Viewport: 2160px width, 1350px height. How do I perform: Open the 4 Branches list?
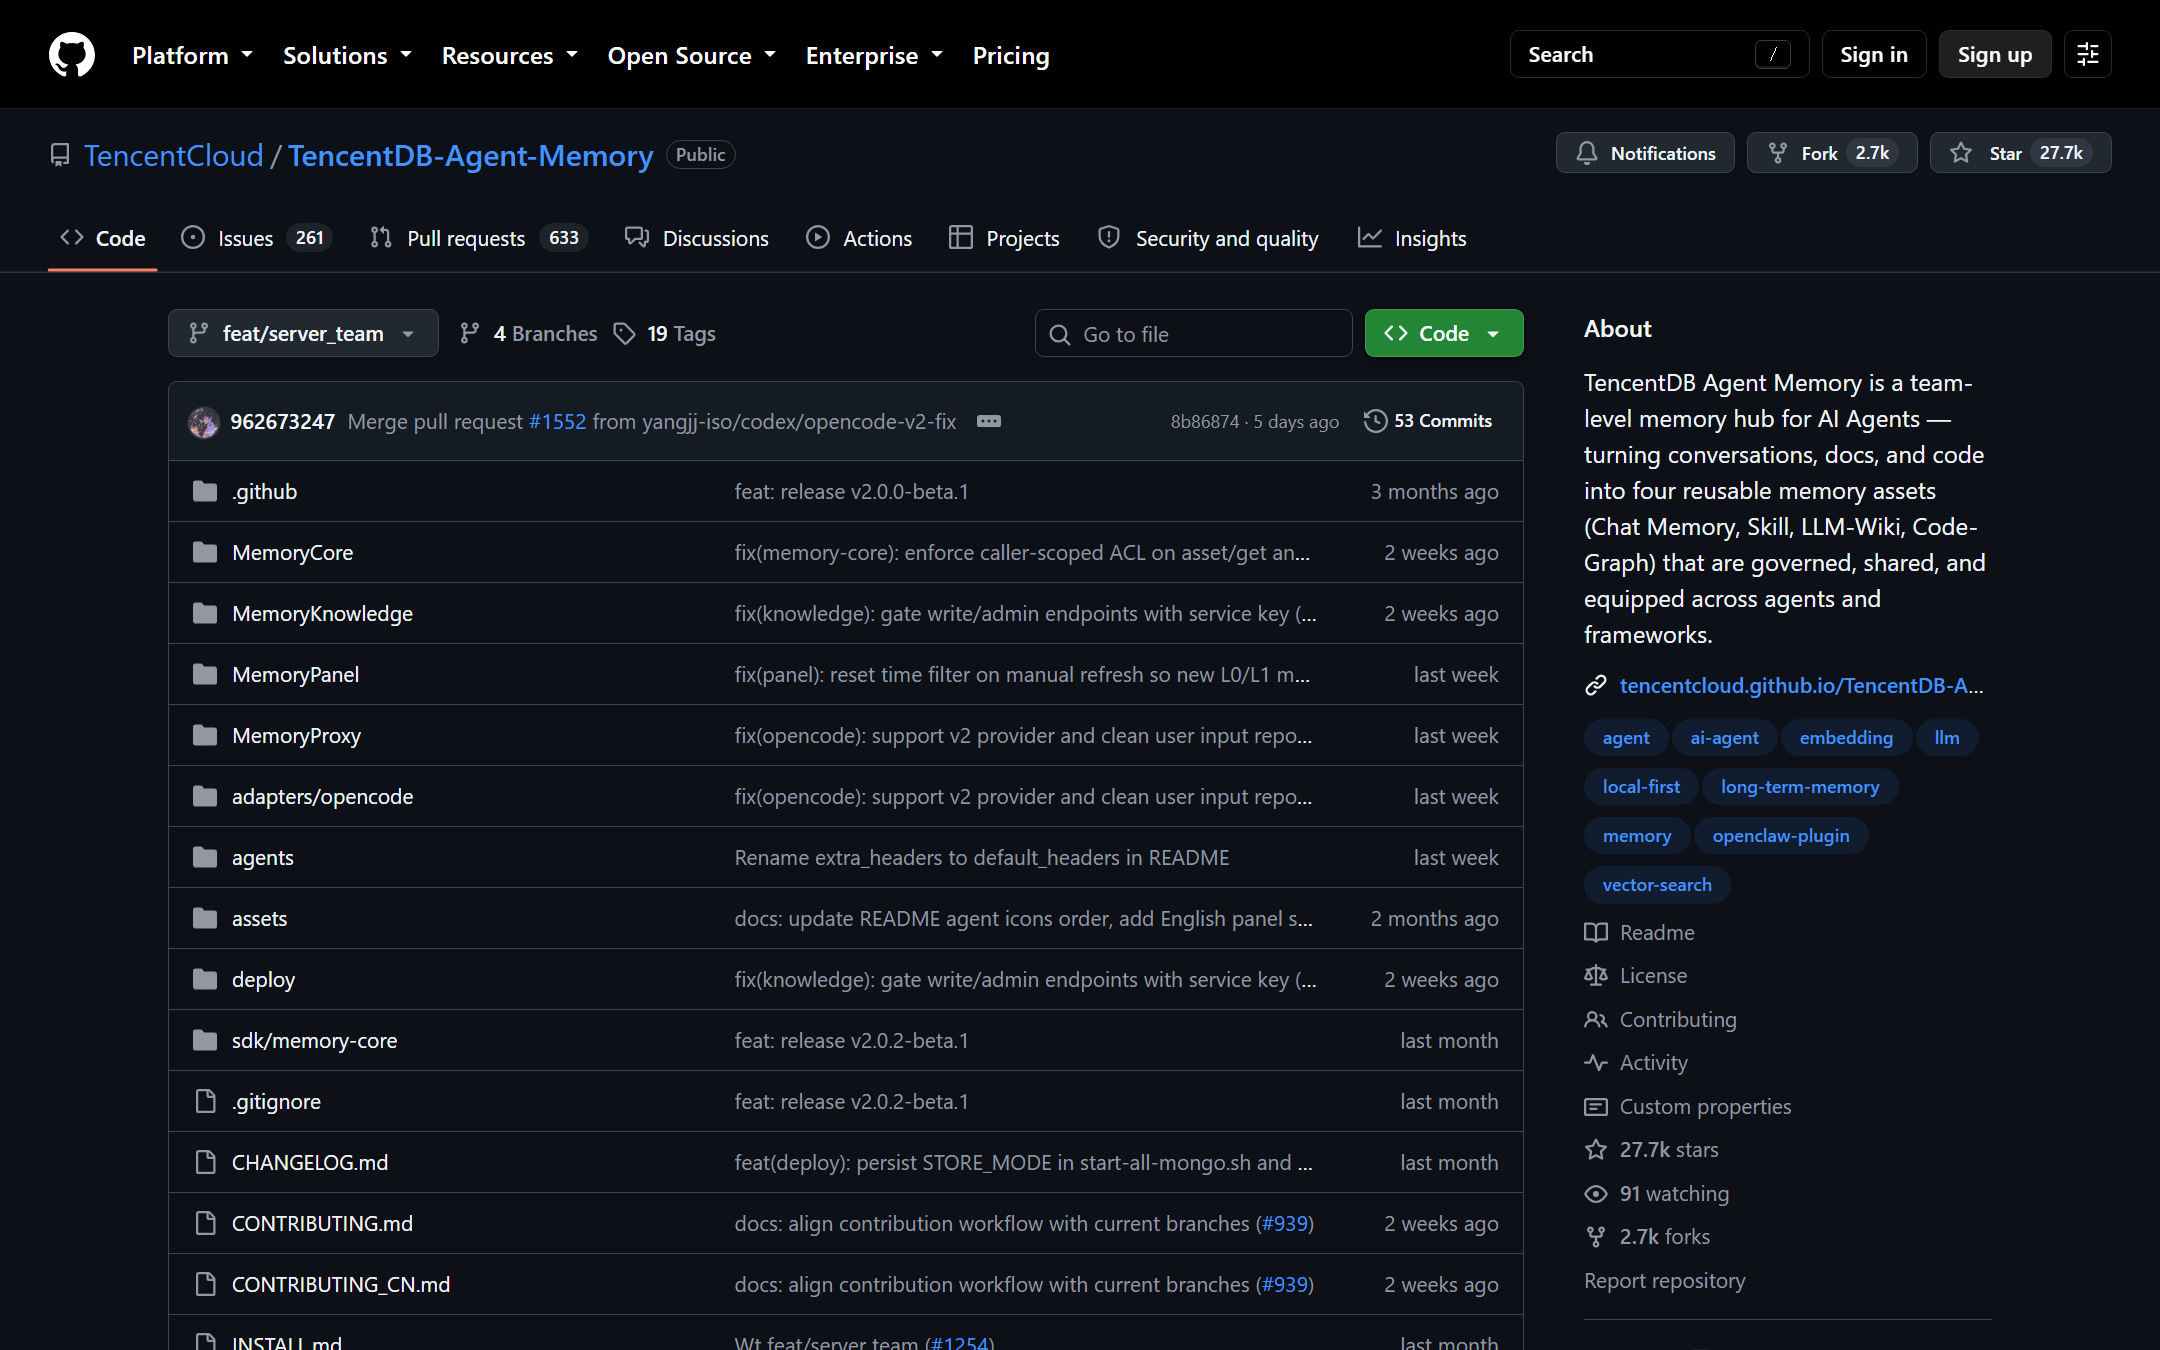coord(528,333)
